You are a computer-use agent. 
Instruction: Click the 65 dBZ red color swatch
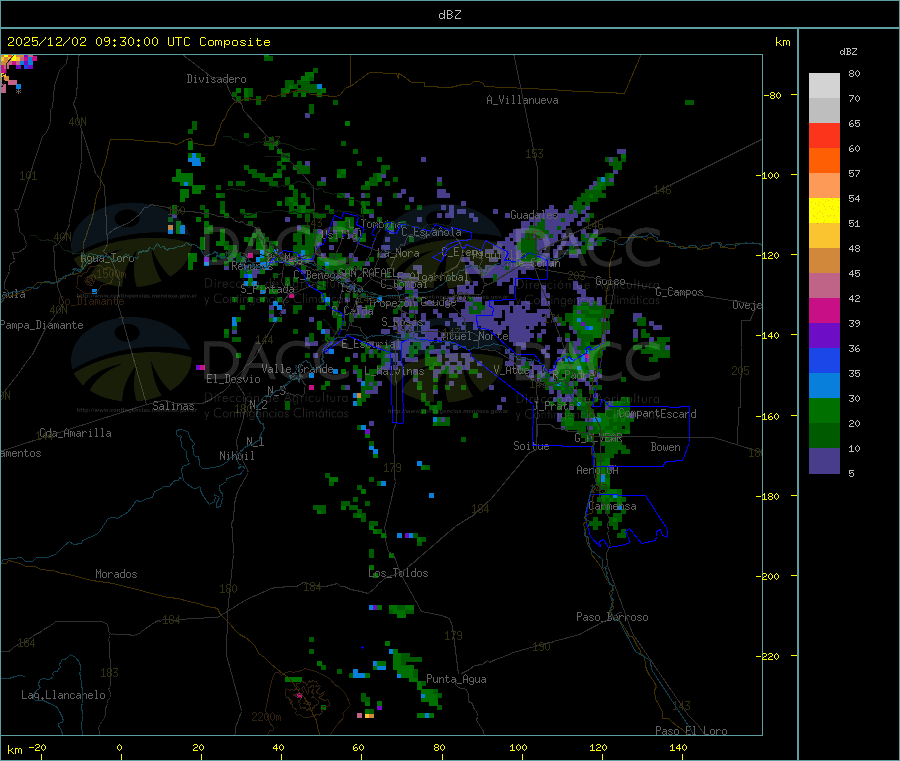coord(824,135)
